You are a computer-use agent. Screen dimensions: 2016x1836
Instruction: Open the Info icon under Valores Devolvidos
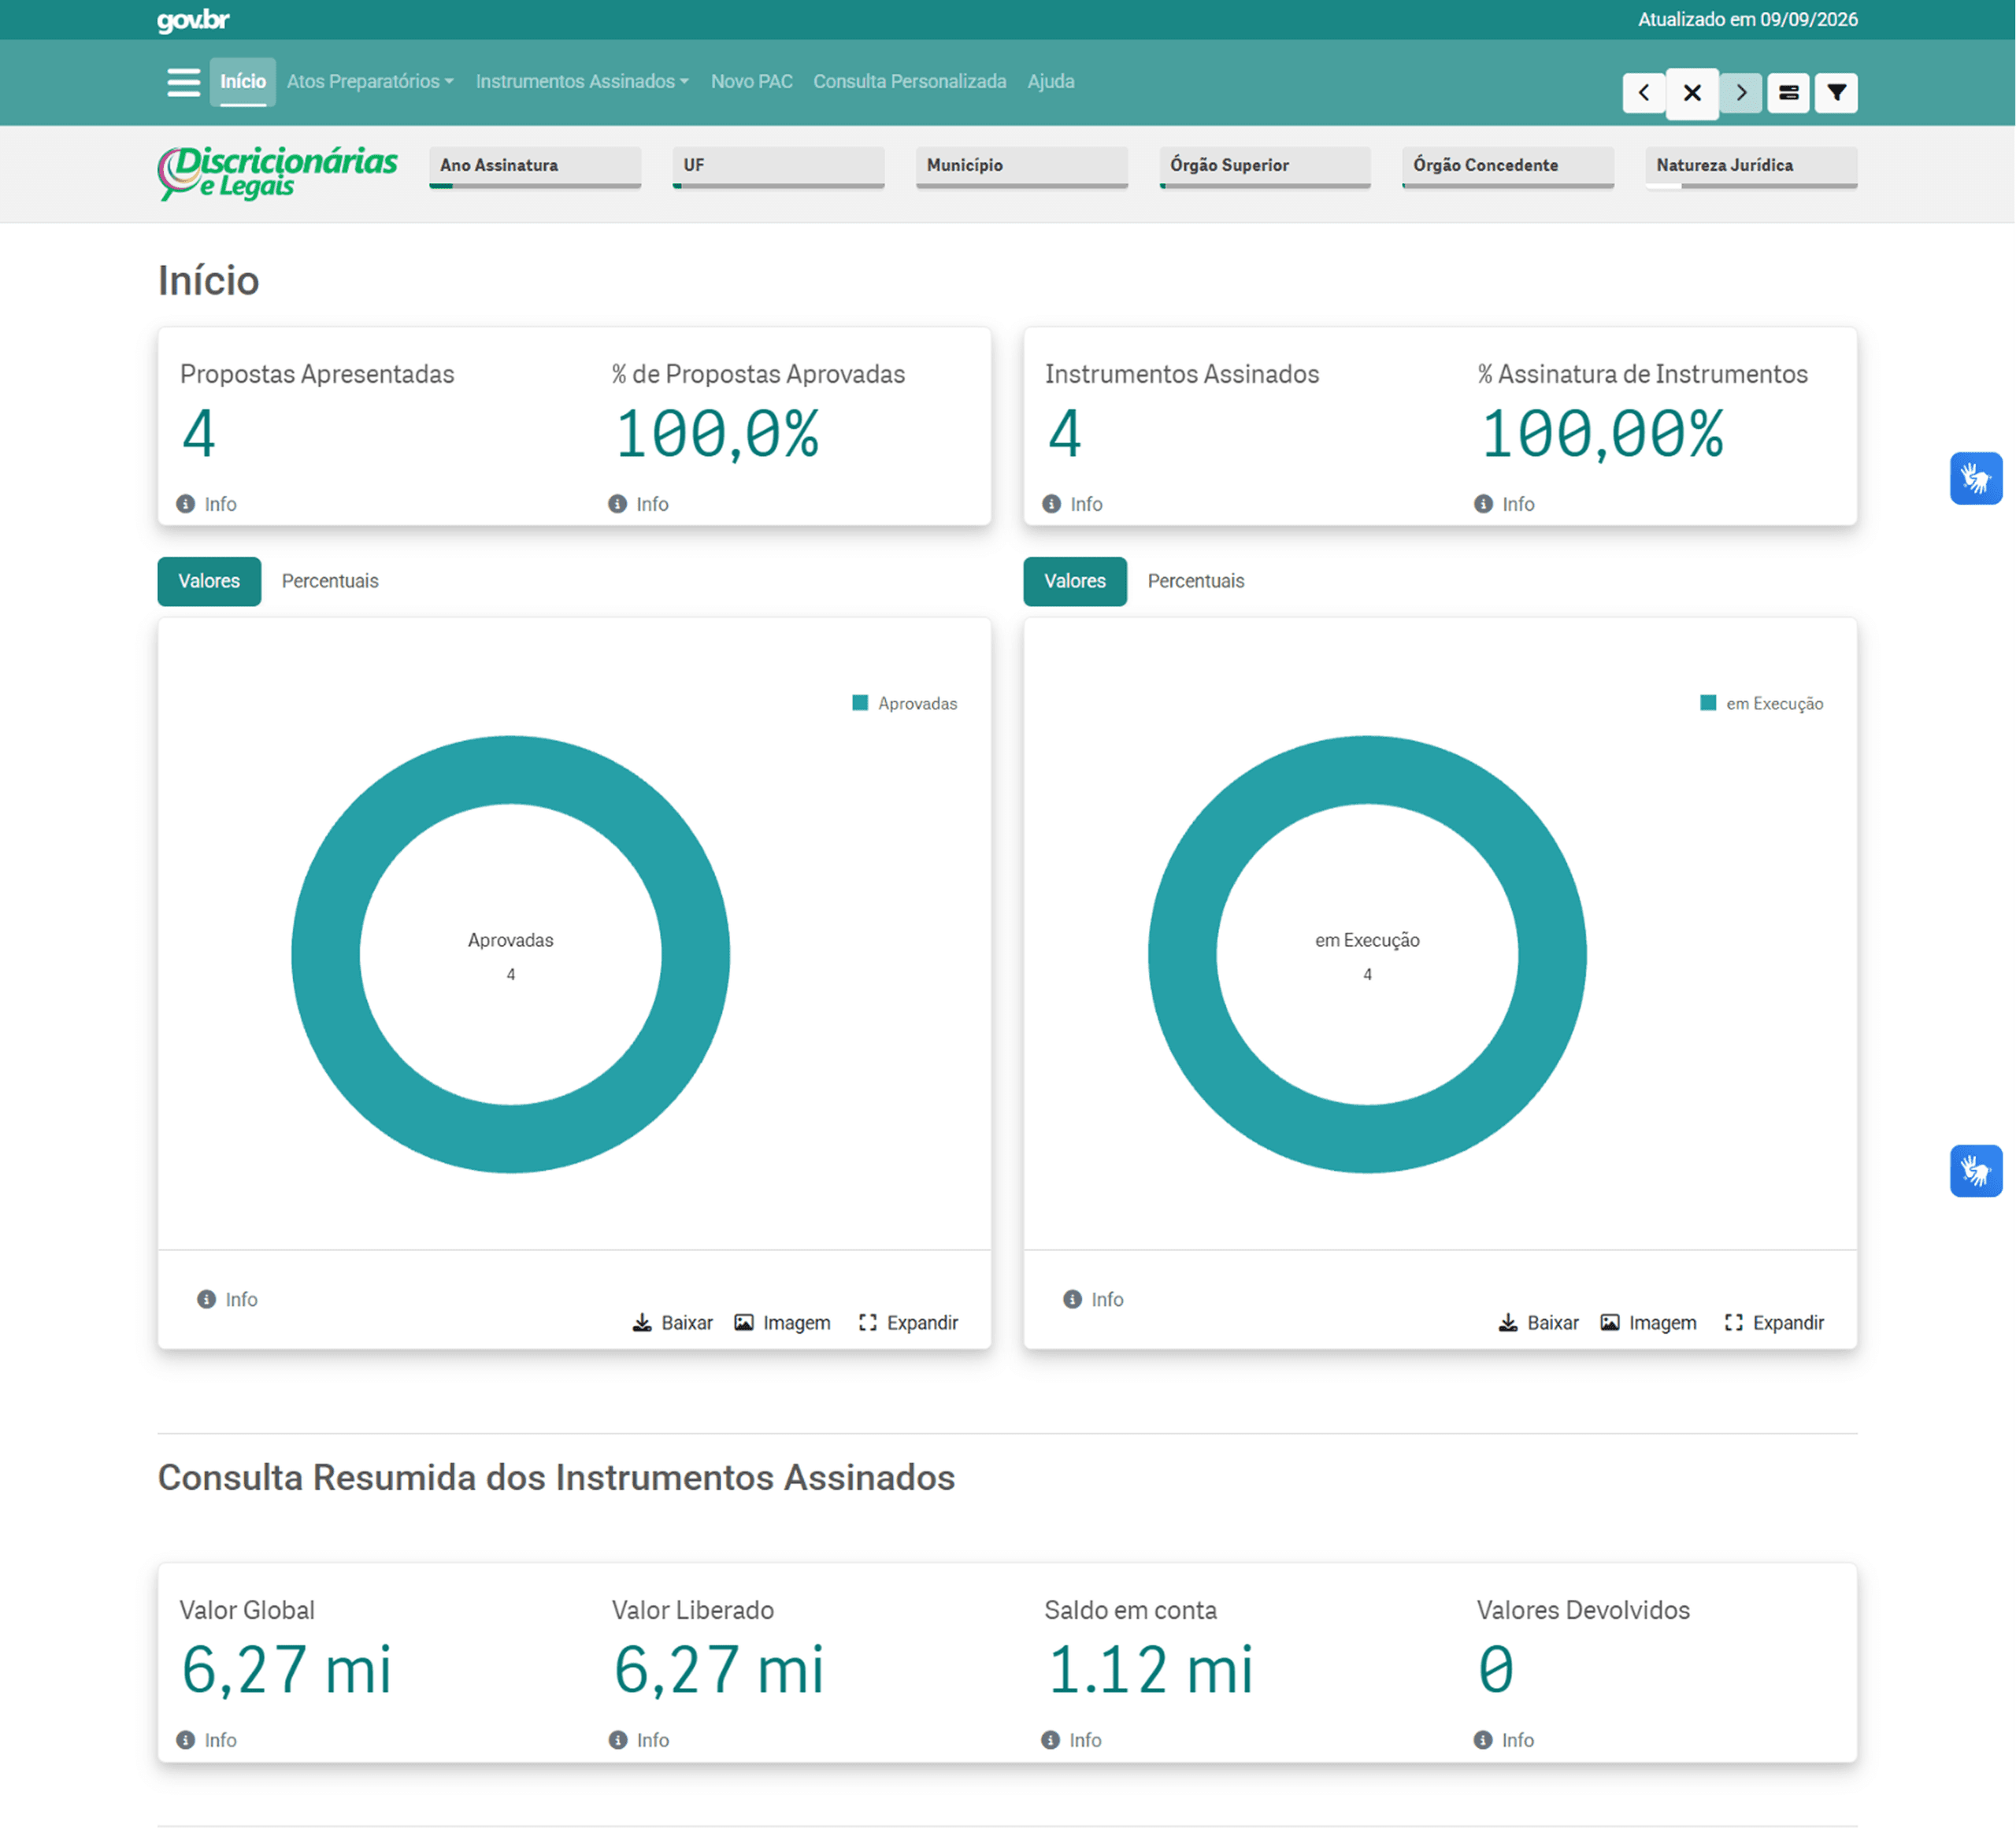(x=1483, y=1740)
